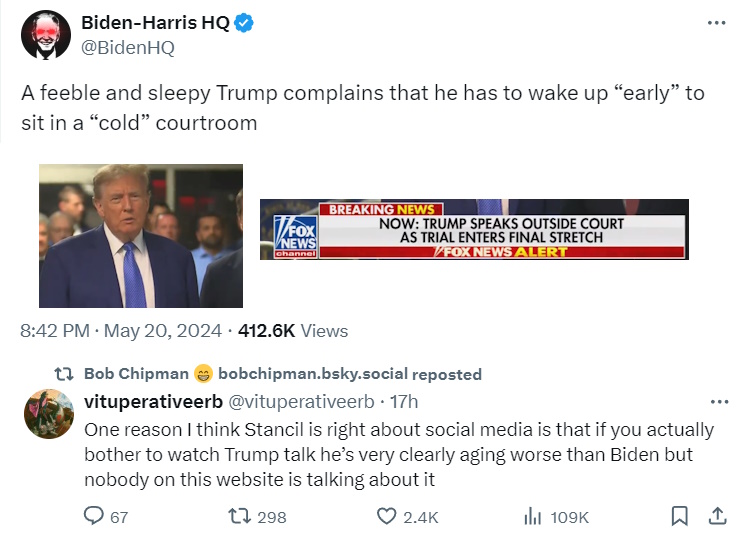743x543 pixels.
Task: Click the 8:42 PM May 20, 2024 timestamp
Action: tap(120, 330)
